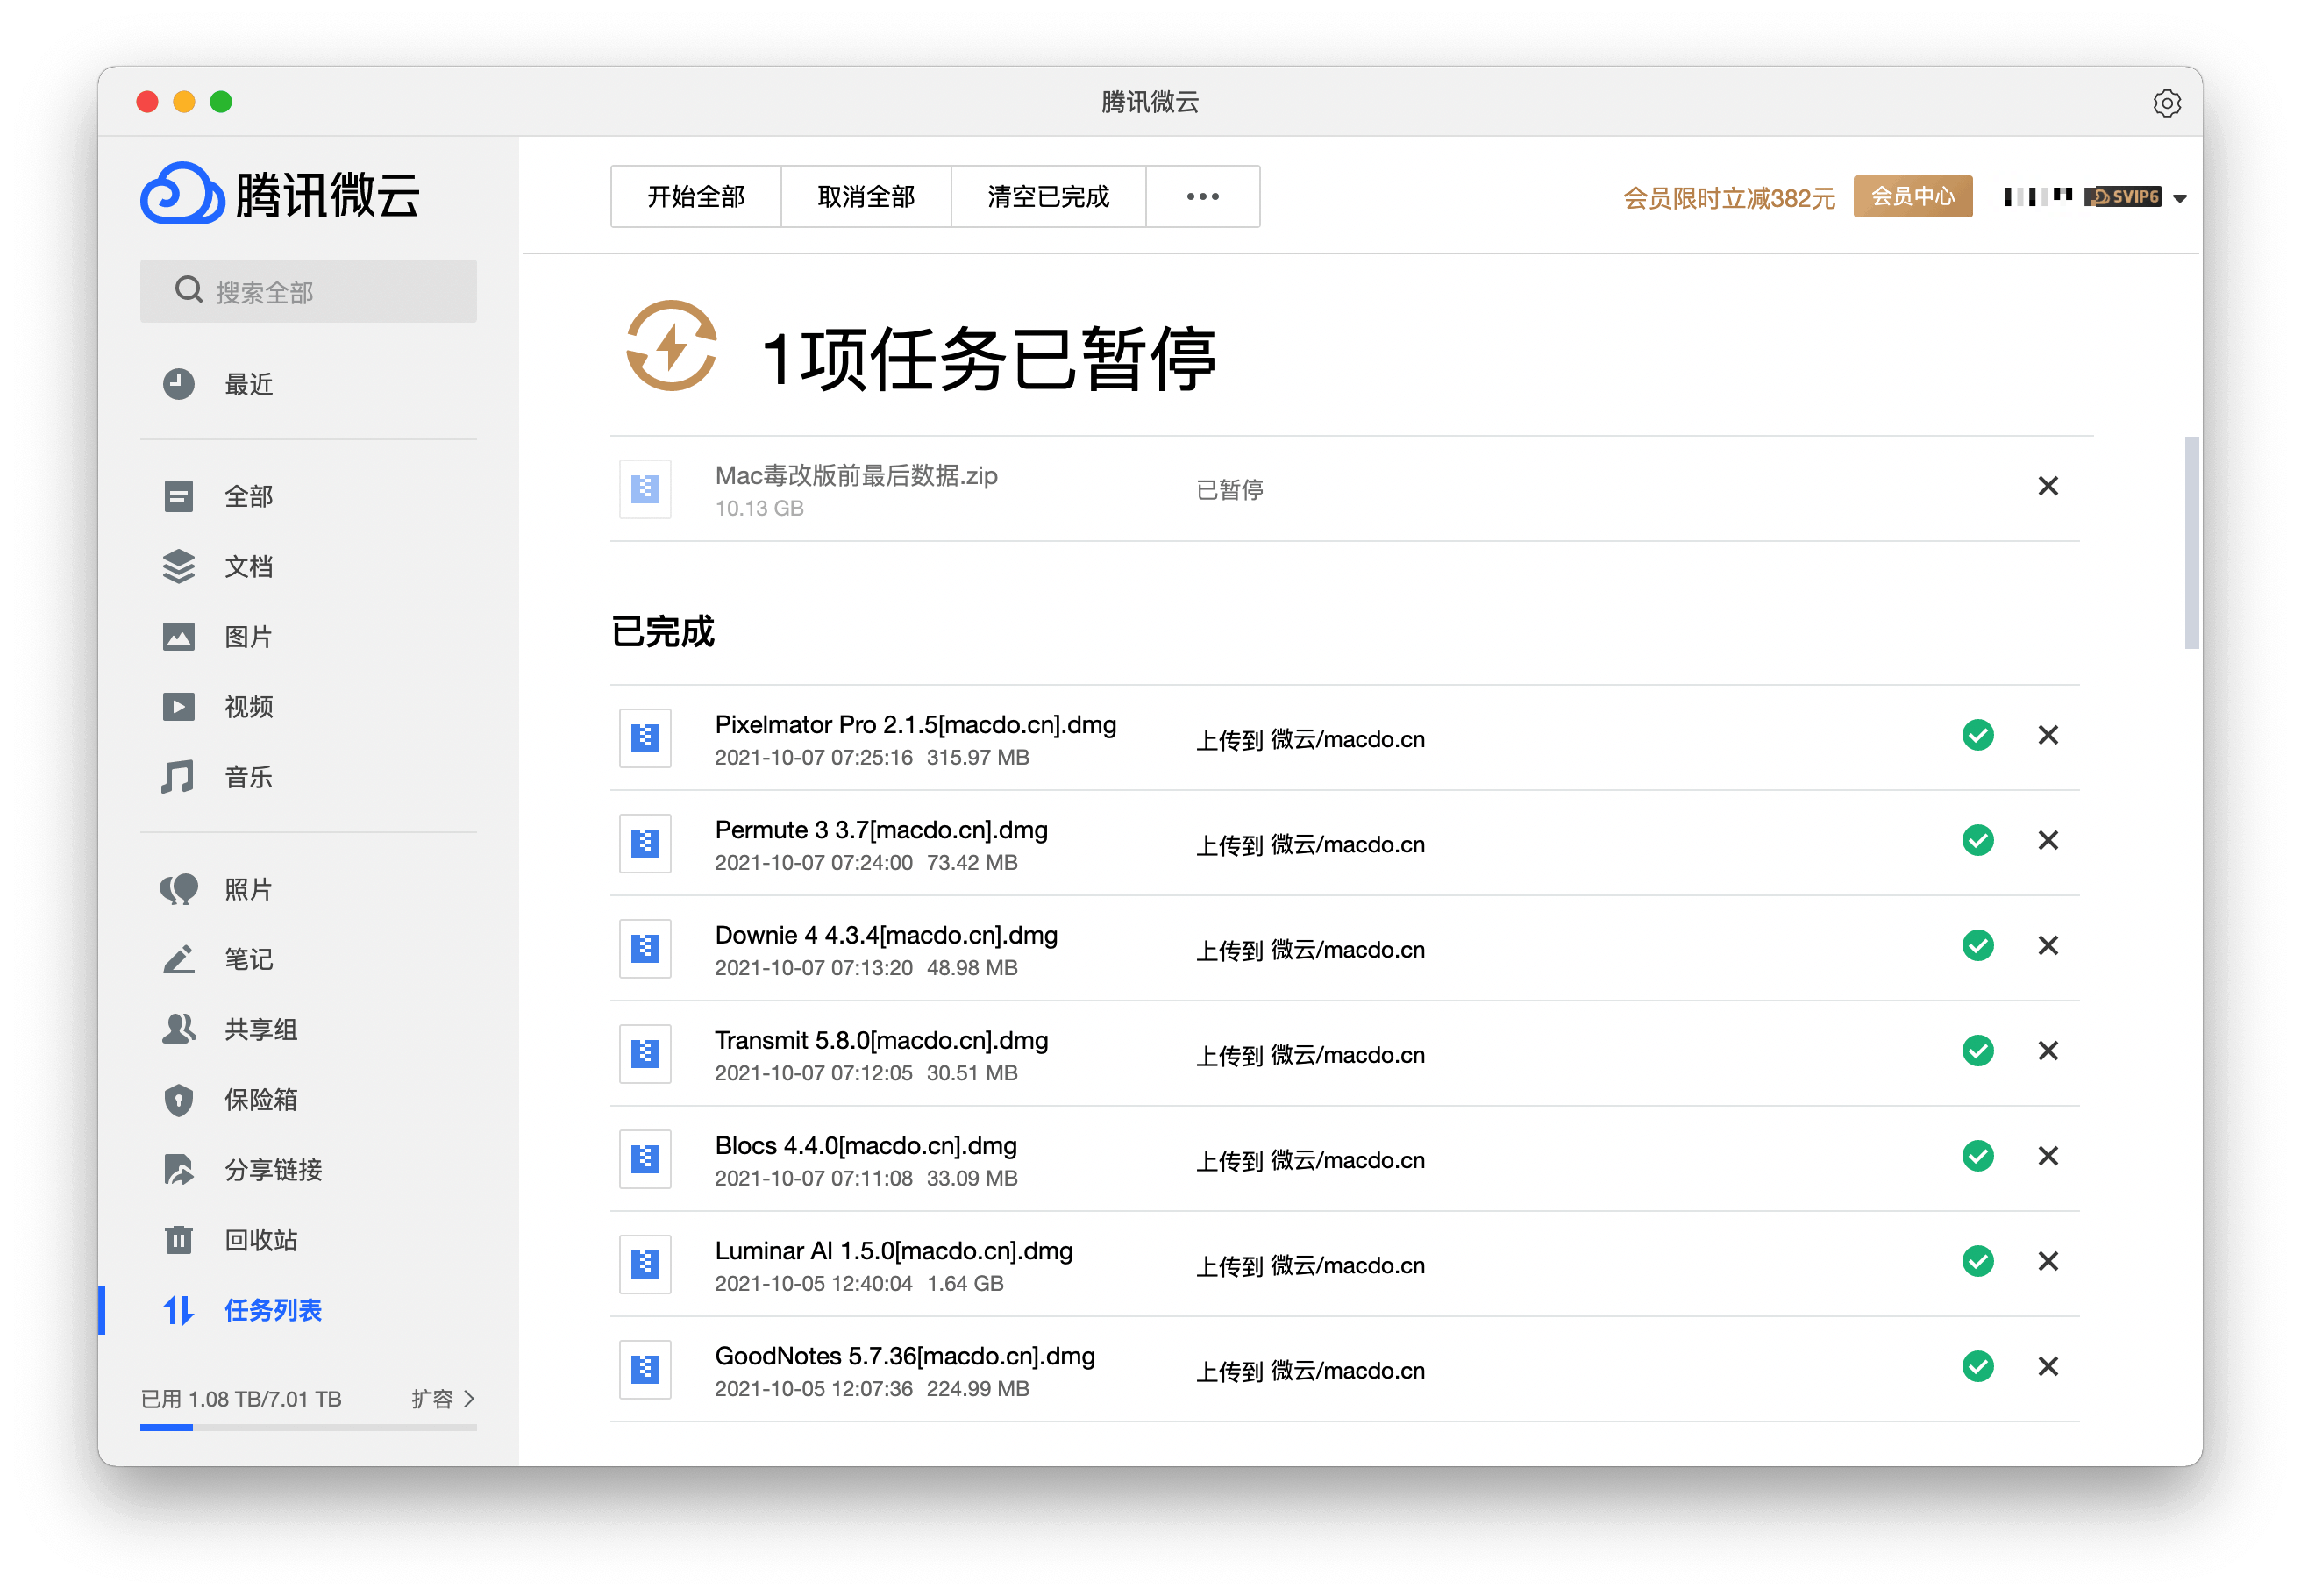
Task: Click the 回收站 recycle bin icon
Action: (179, 1240)
